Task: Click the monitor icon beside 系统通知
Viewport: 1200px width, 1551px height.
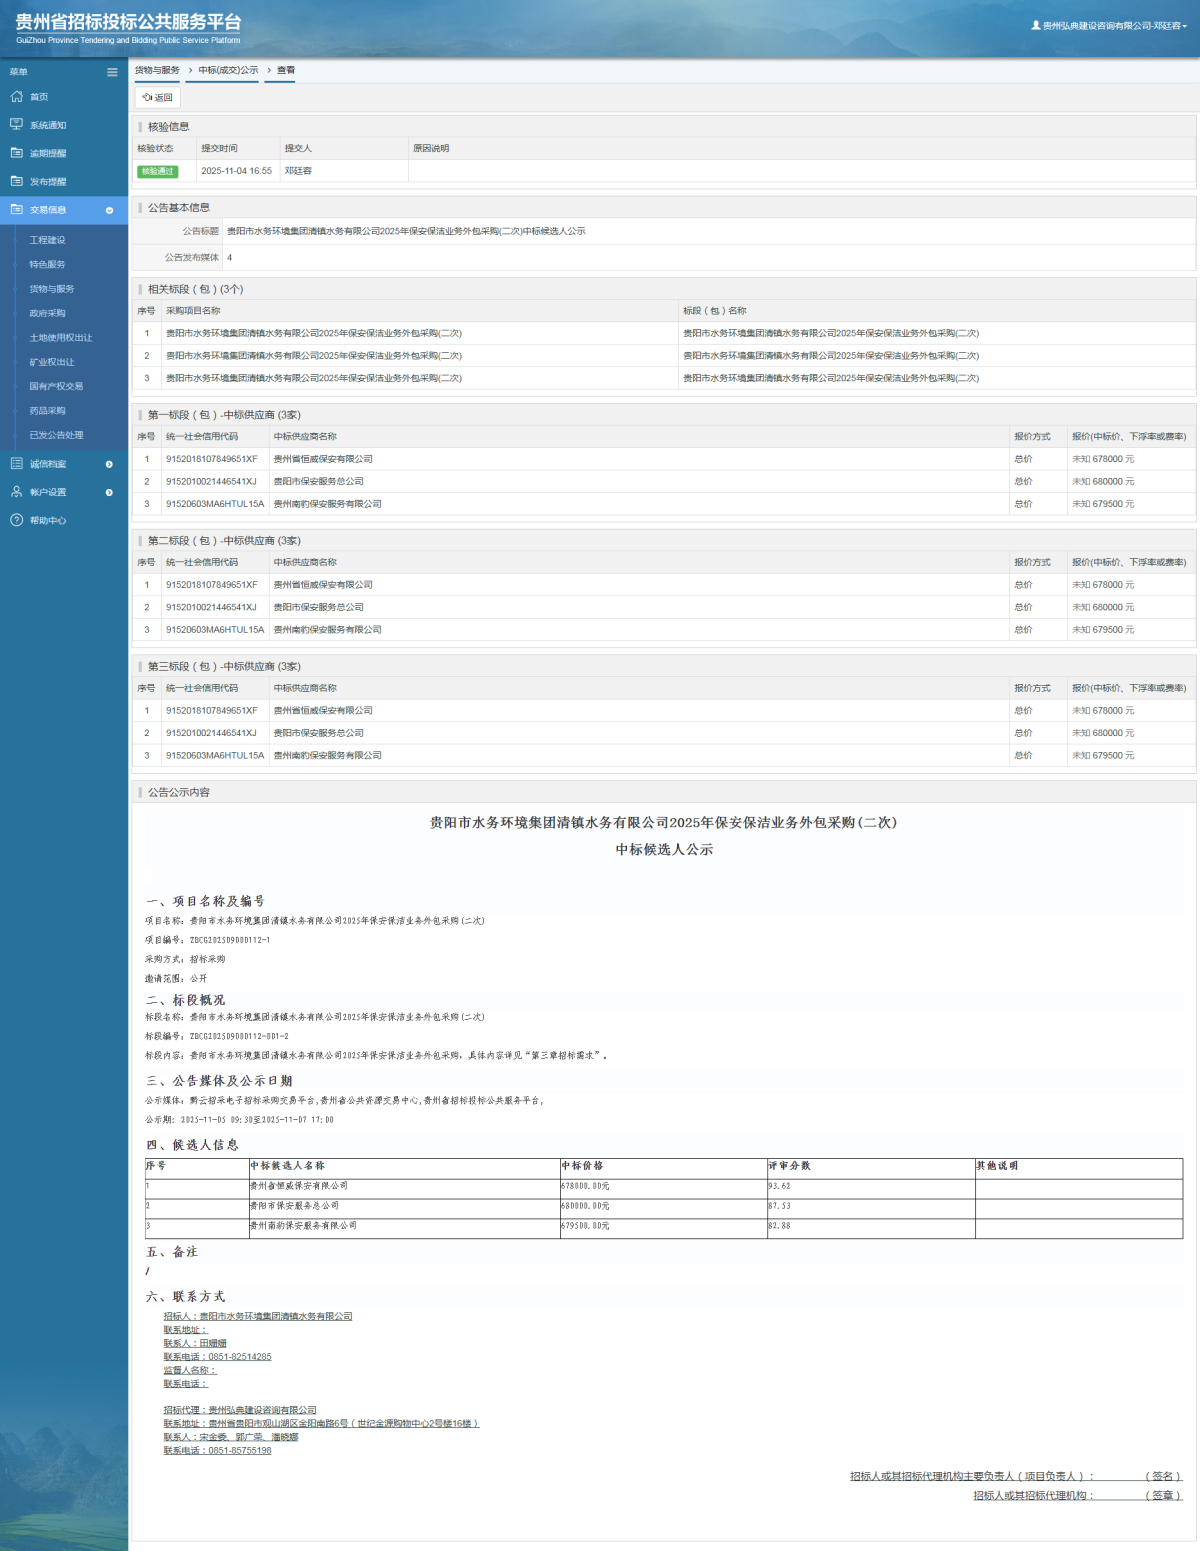Action: (x=16, y=125)
